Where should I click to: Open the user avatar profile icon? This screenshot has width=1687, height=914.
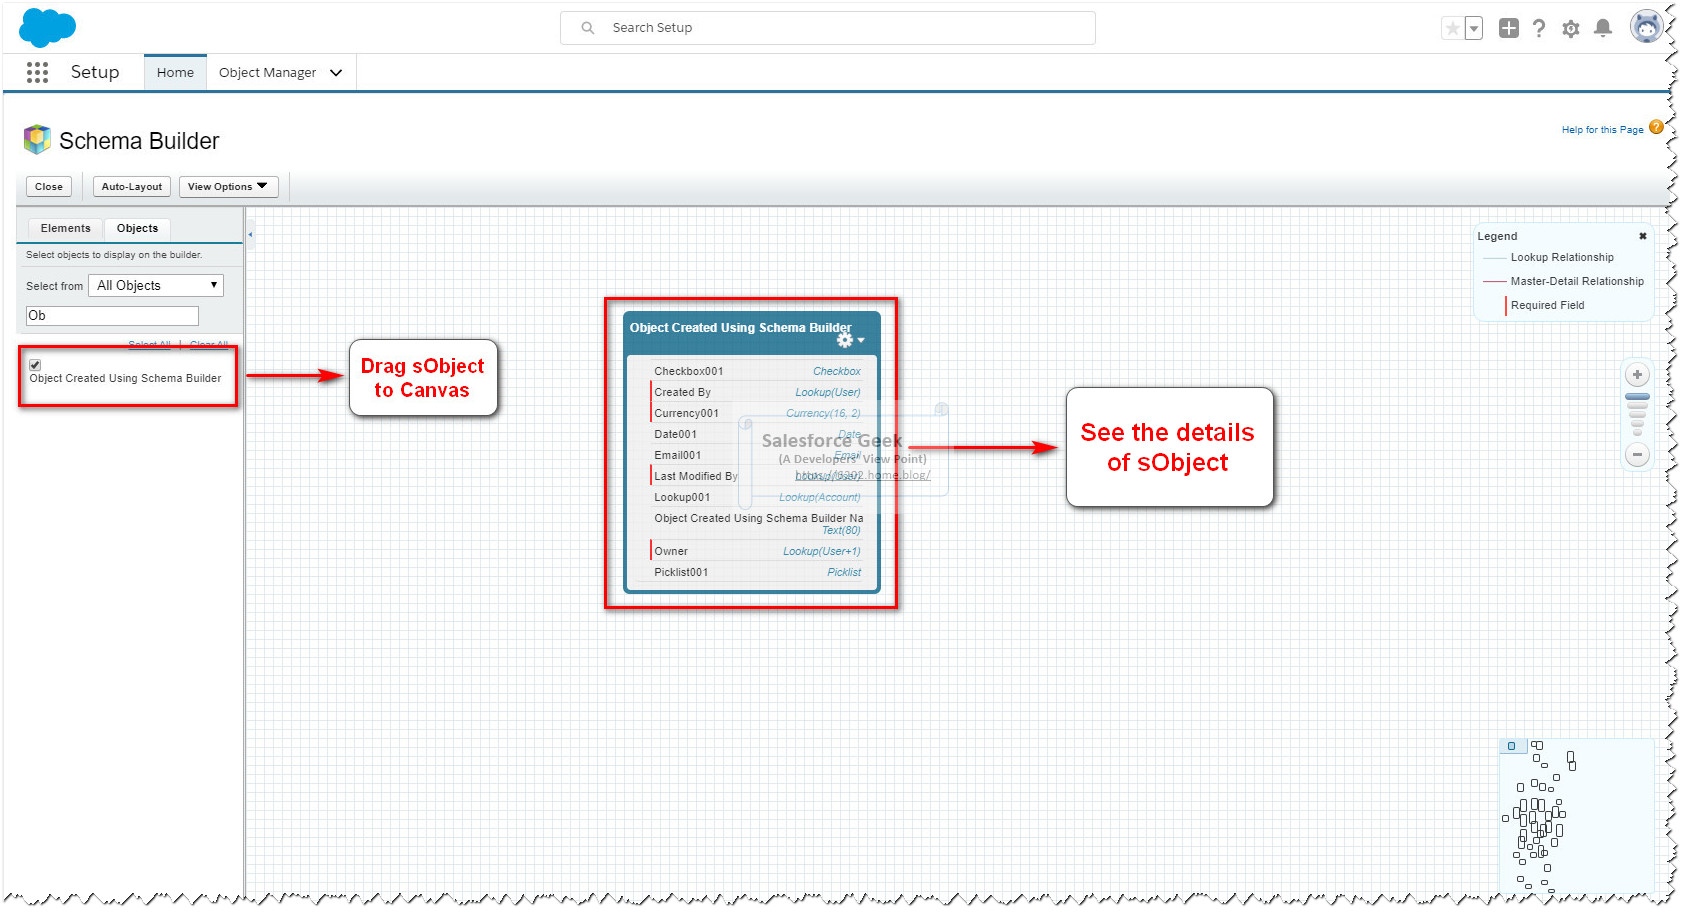pos(1645,27)
